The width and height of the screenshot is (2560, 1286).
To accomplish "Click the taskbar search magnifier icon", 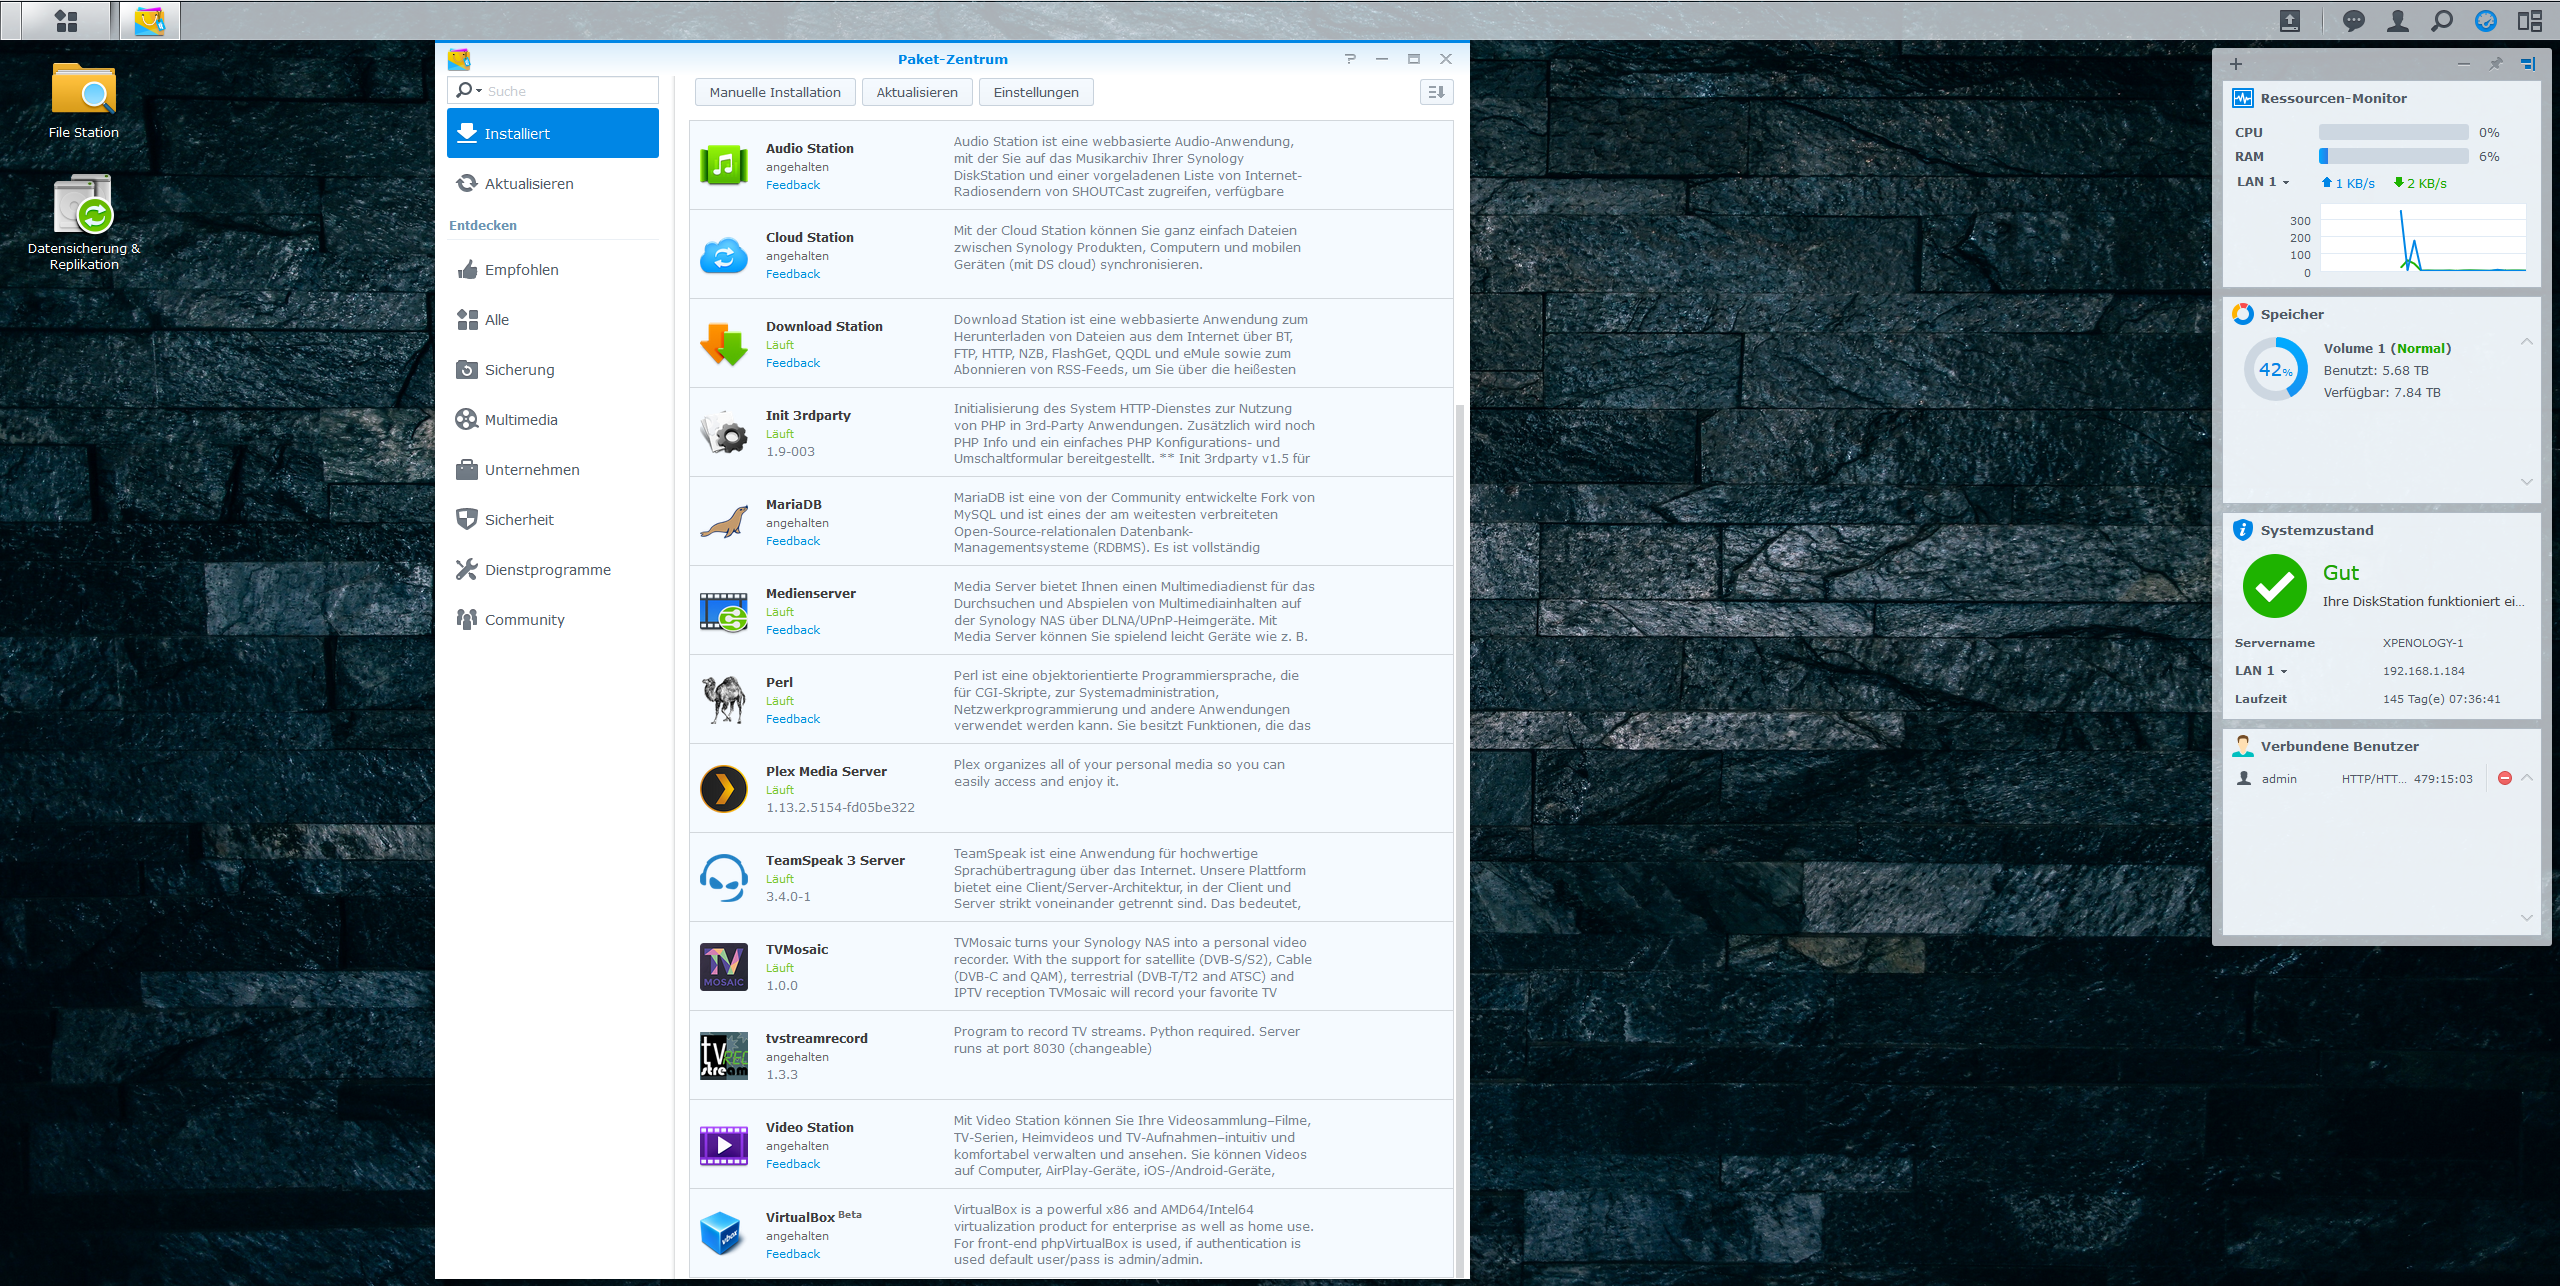I will (x=2442, y=21).
